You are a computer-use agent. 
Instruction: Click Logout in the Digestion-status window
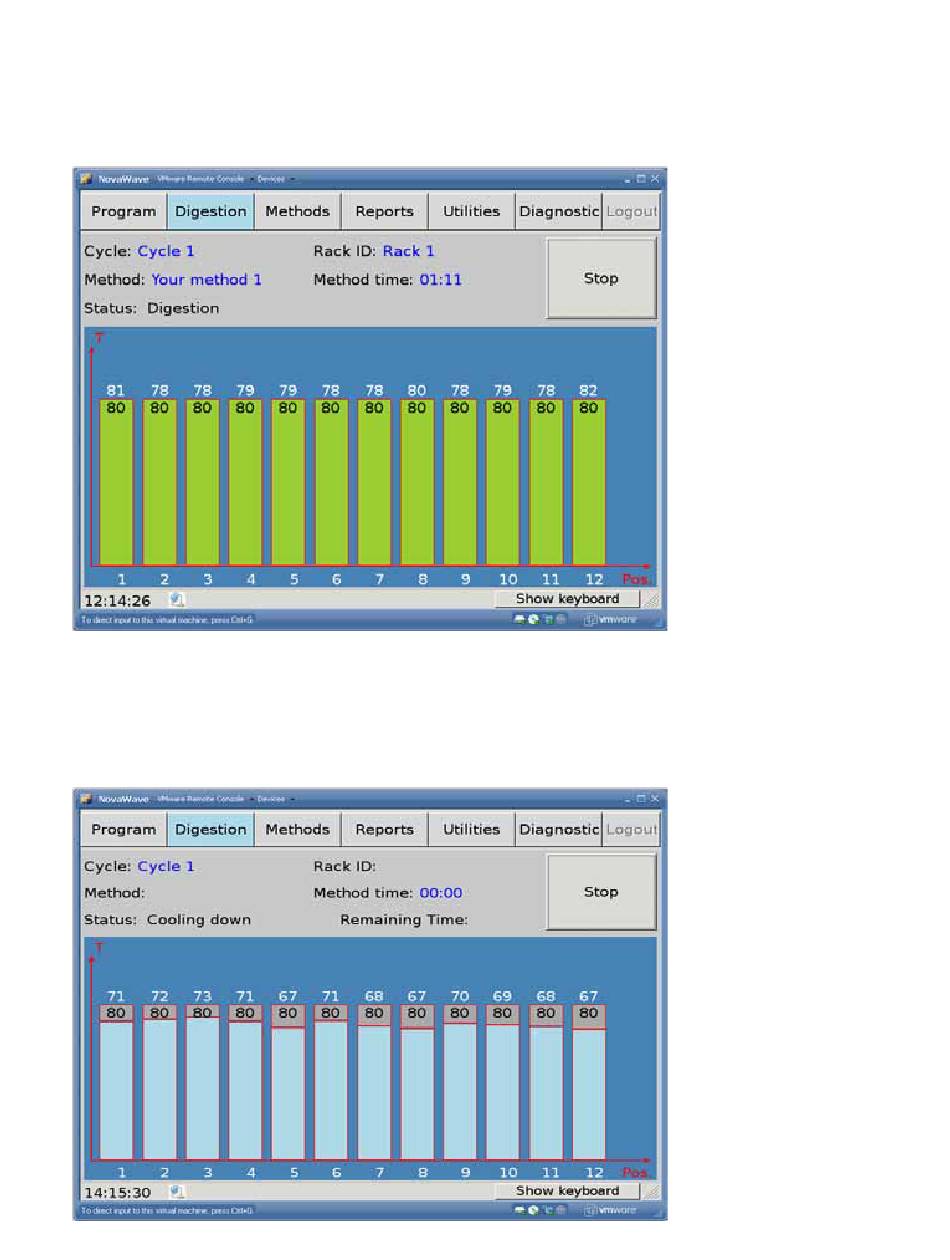point(632,212)
